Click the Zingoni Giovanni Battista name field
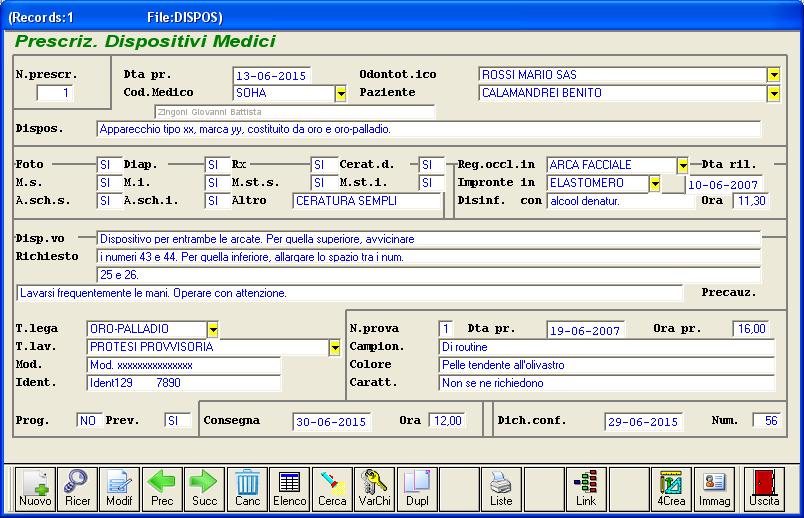The image size is (804, 518). pos(295,112)
